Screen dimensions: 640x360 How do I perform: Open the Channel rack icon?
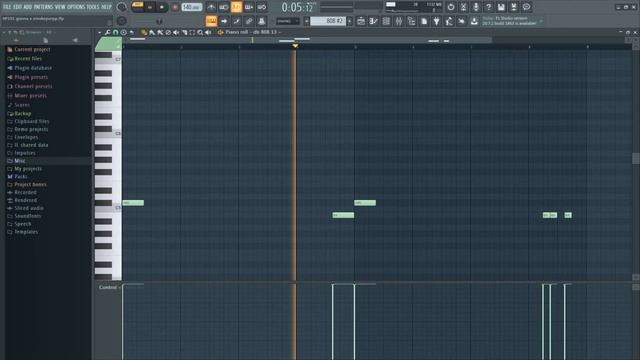pyautogui.click(x=386, y=21)
